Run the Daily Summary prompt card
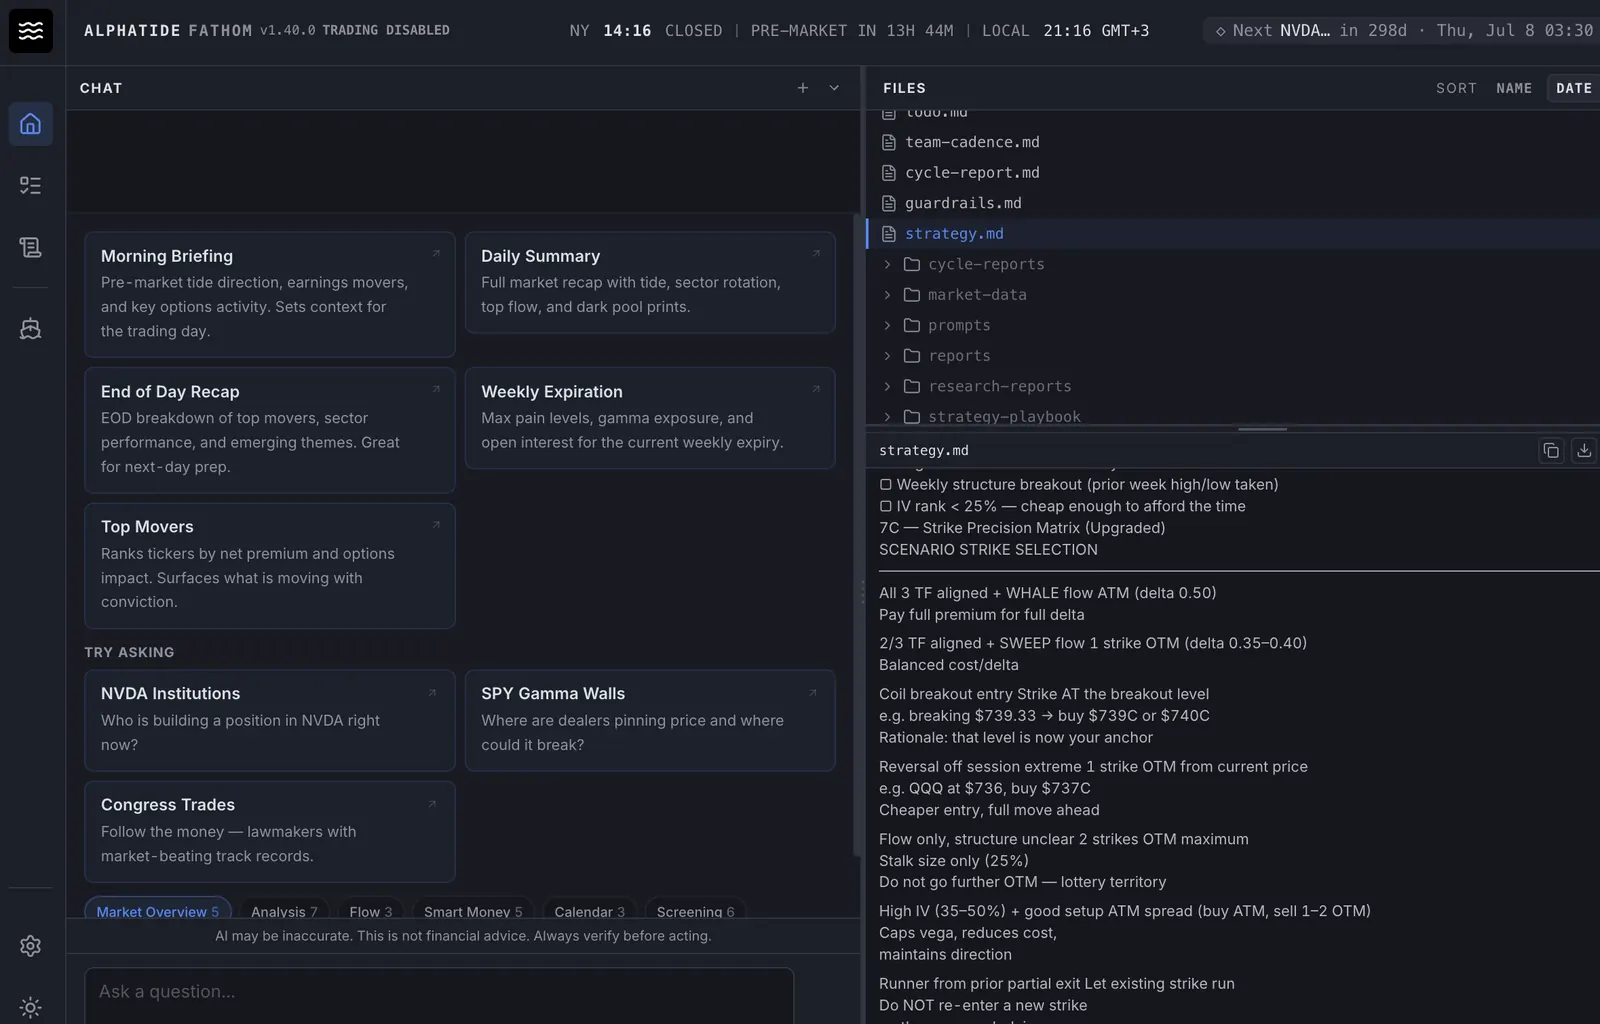Viewport: 1600px width, 1024px height. coord(650,282)
